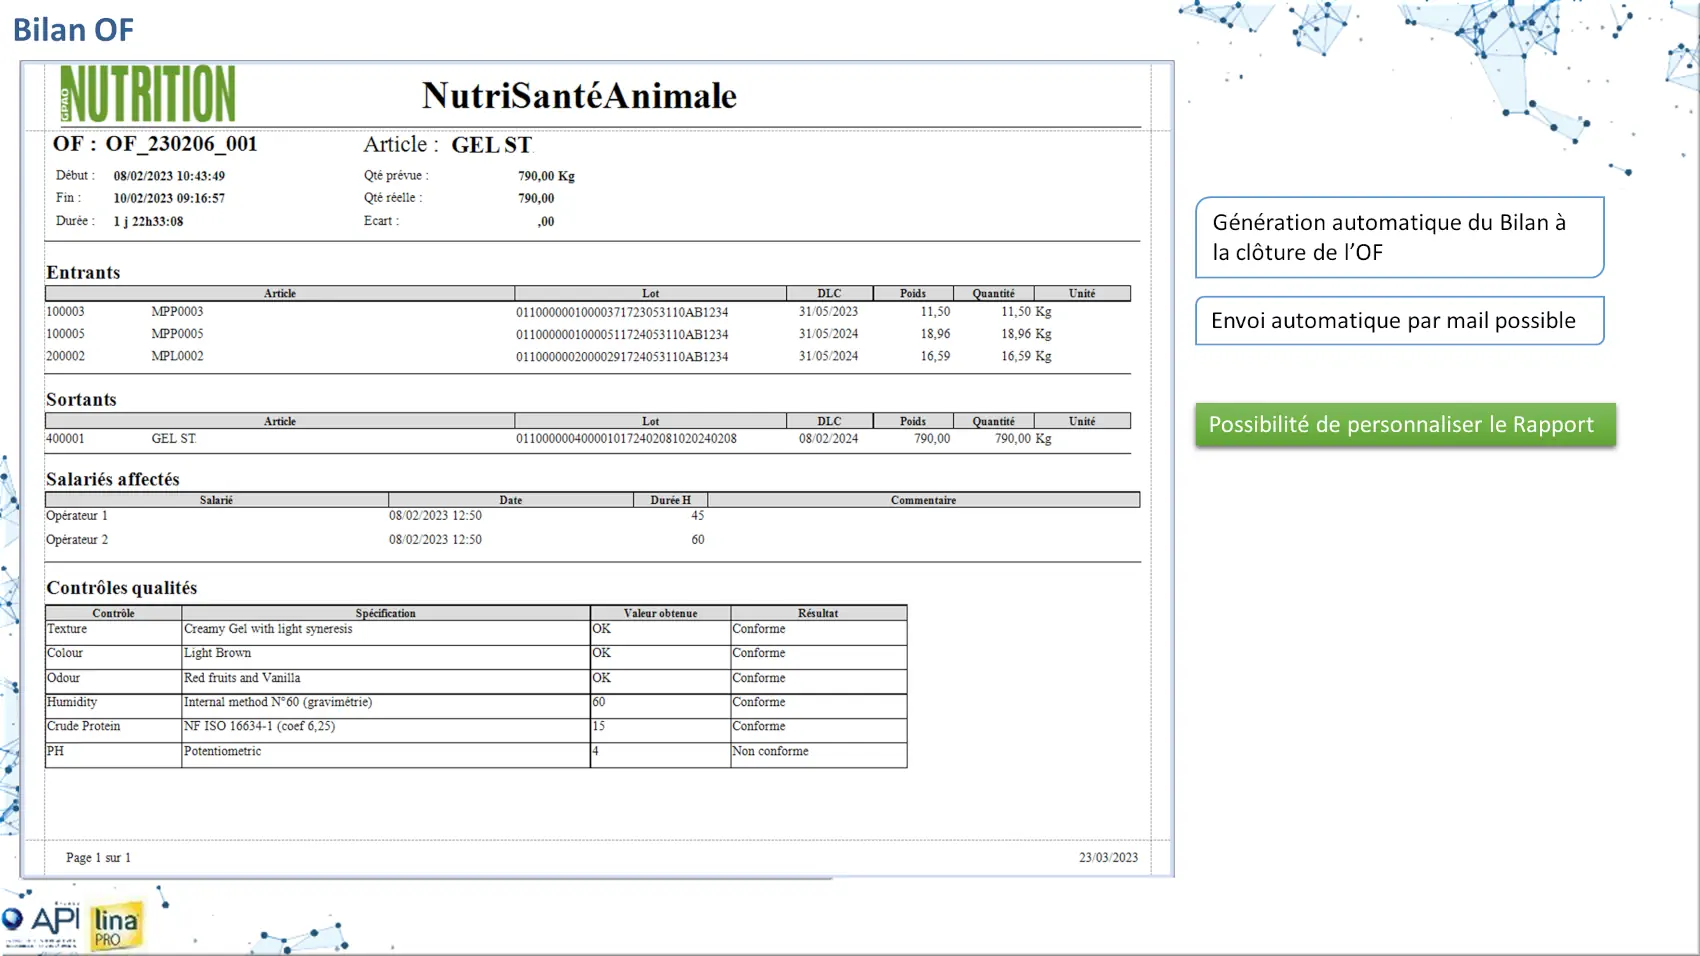The height and width of the screenshot is (956, 1700).
Task: Select entrant row article 'MPL0002'
Action: coord(177,356)
